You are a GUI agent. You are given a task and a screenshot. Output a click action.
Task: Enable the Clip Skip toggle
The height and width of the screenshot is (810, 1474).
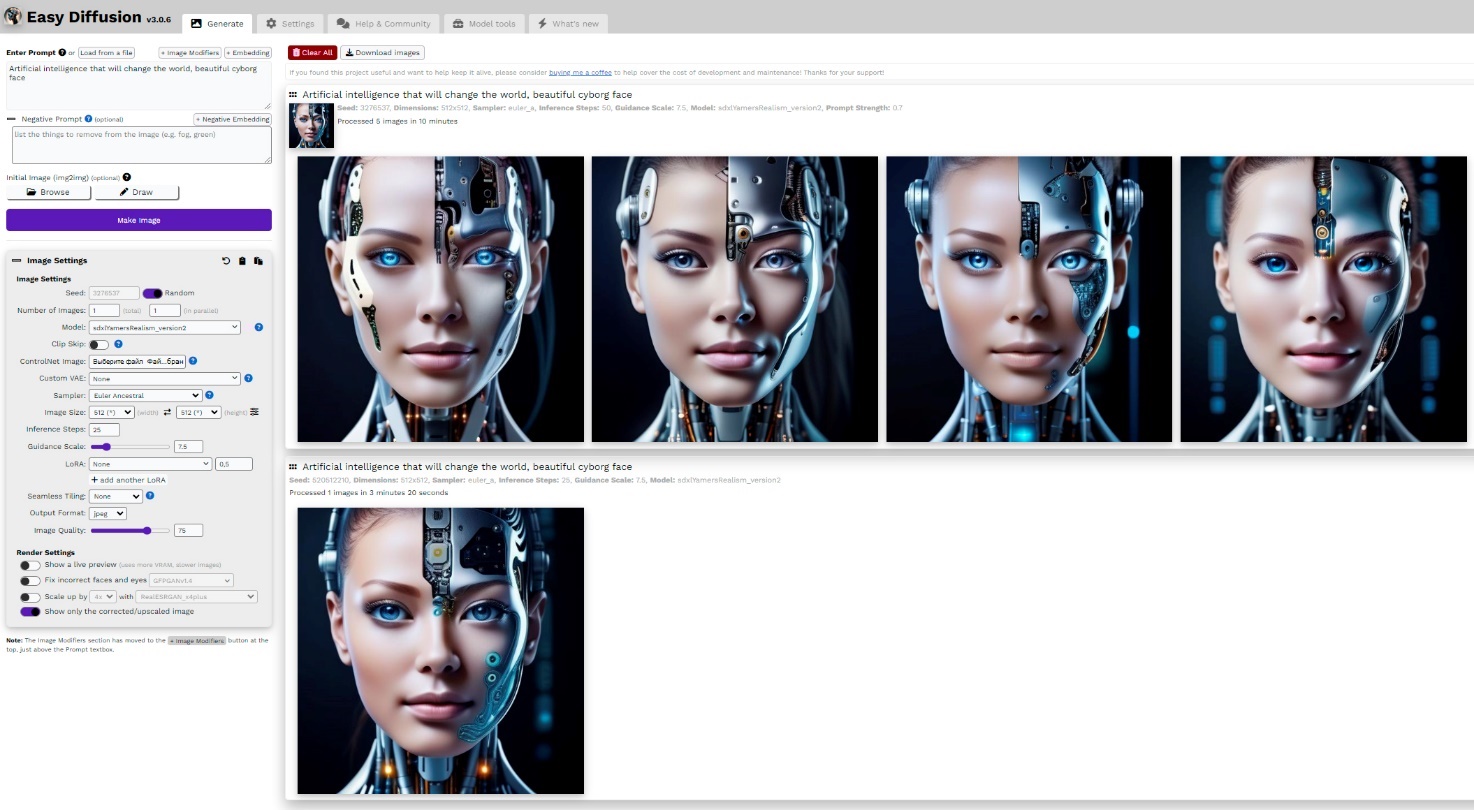pyautogui.click(x=99, y=344)
